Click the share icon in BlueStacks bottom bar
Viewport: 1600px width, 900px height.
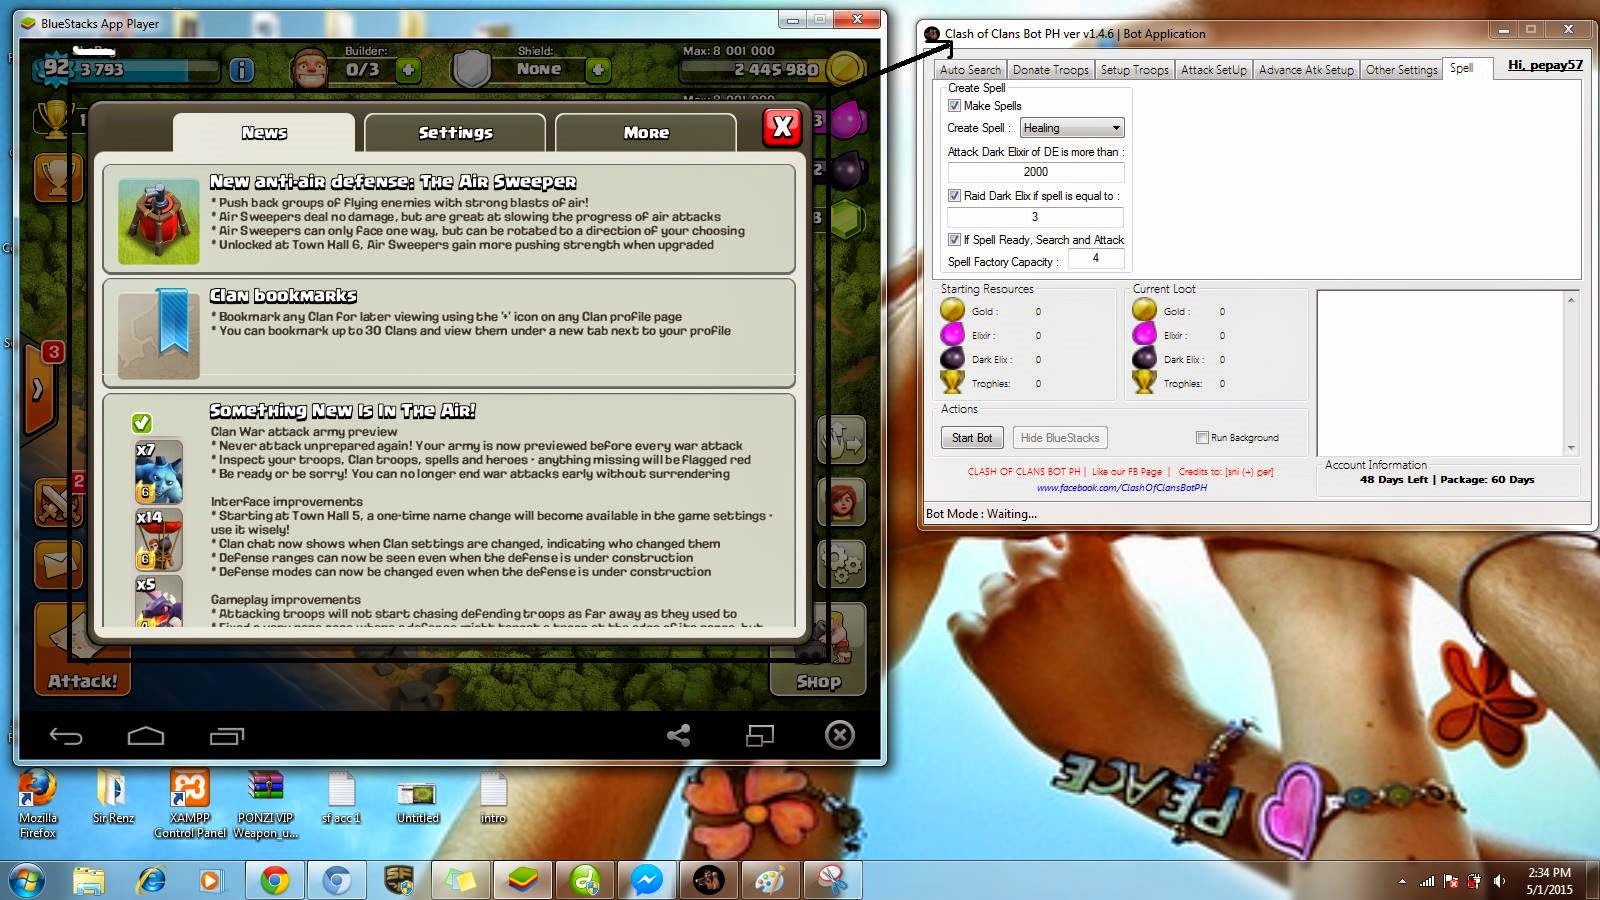(x=679, y=736)
